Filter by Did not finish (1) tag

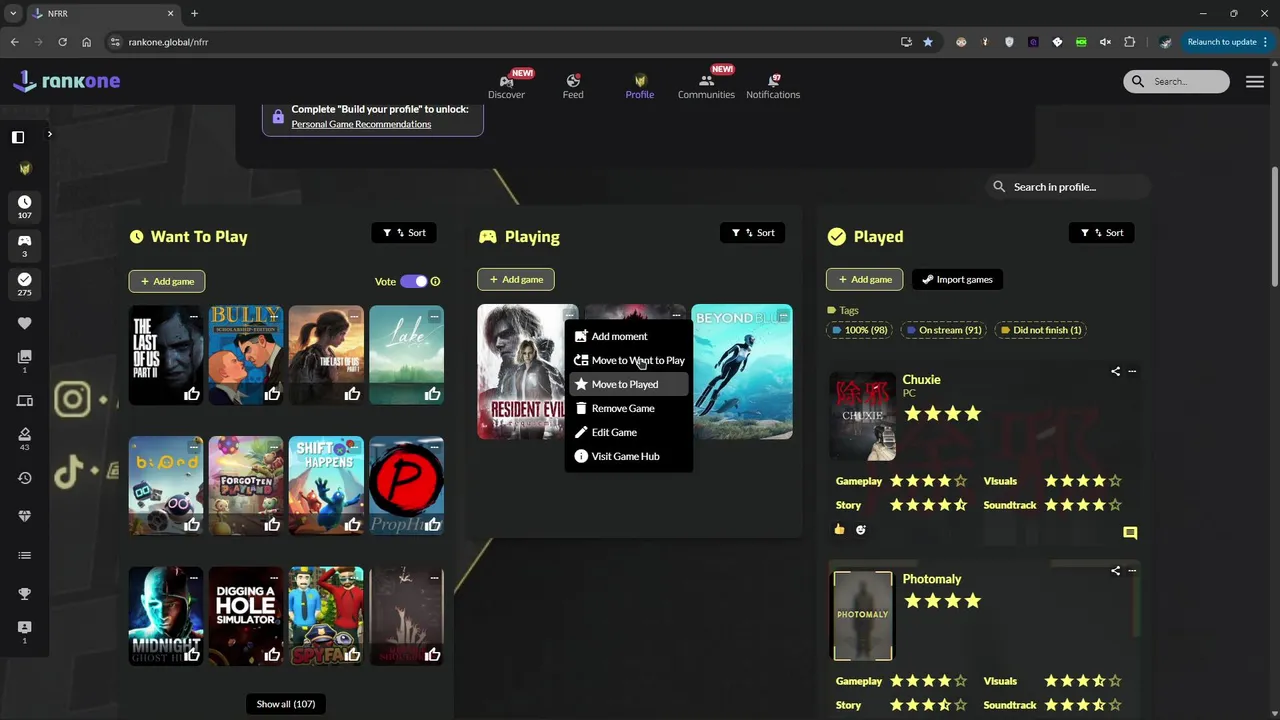click(x=1040, y=330)
